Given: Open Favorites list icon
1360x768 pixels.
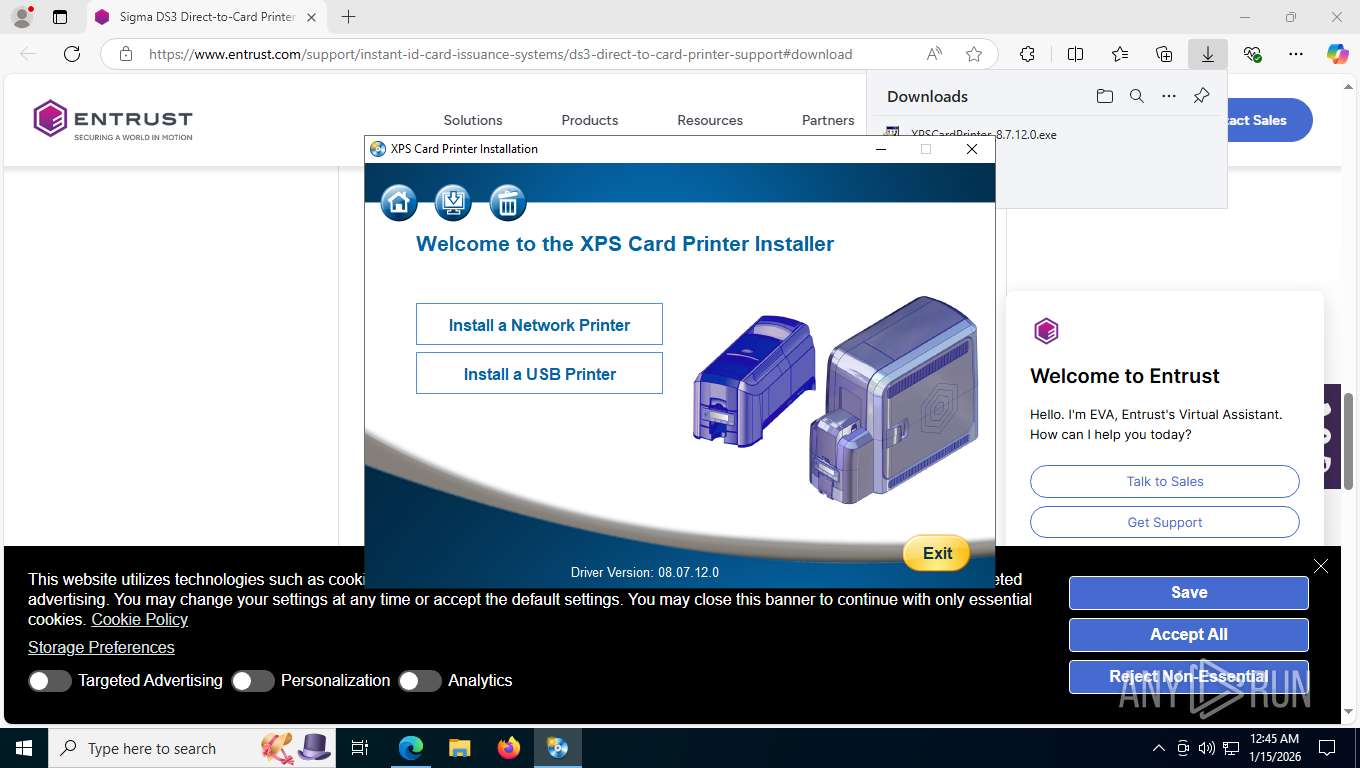Looking at the screenshot, I should [x=1120, y=54].
